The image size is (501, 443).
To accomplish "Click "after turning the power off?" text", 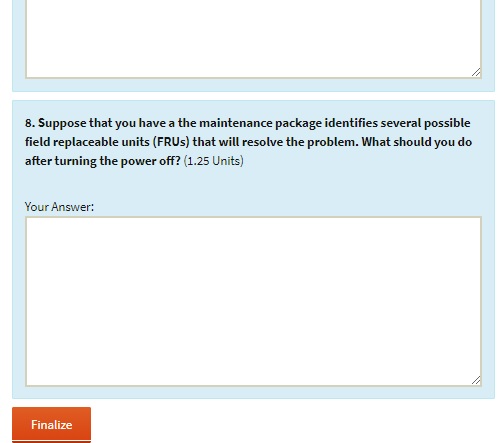I will click(x=103, y=161).
